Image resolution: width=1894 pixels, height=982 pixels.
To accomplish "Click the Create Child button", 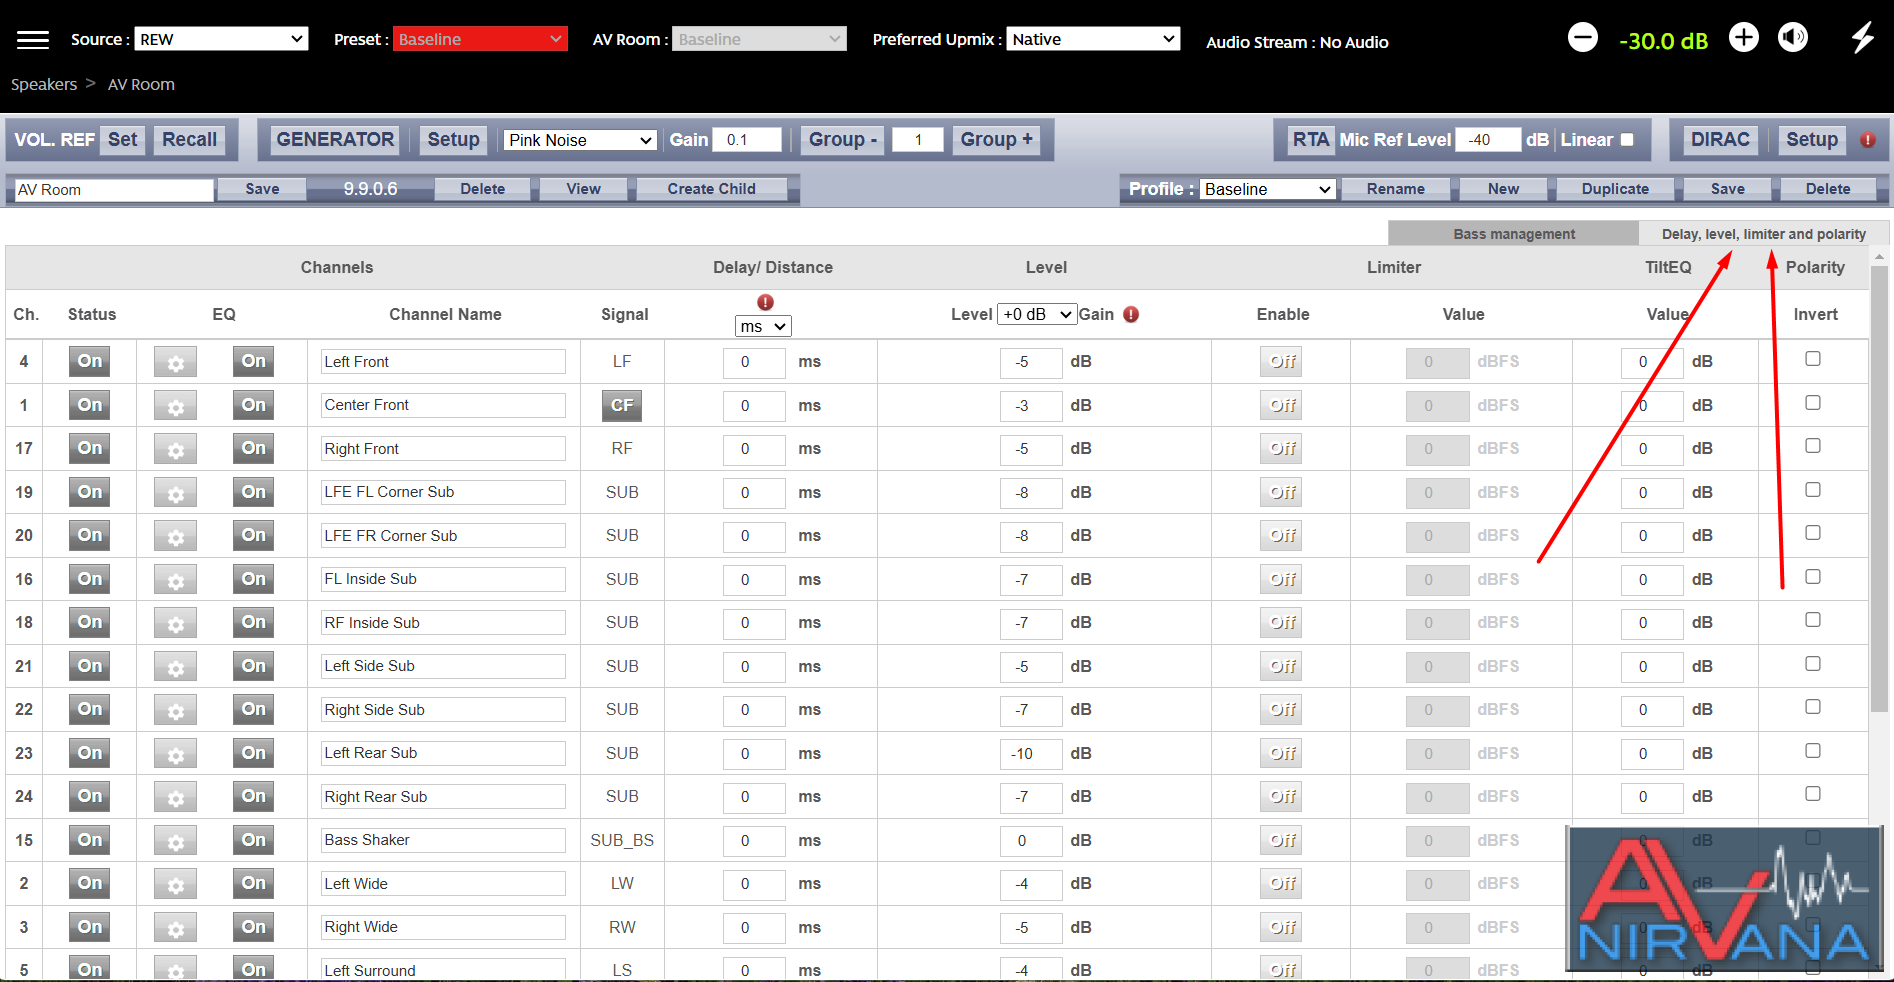I will (711, 189).
